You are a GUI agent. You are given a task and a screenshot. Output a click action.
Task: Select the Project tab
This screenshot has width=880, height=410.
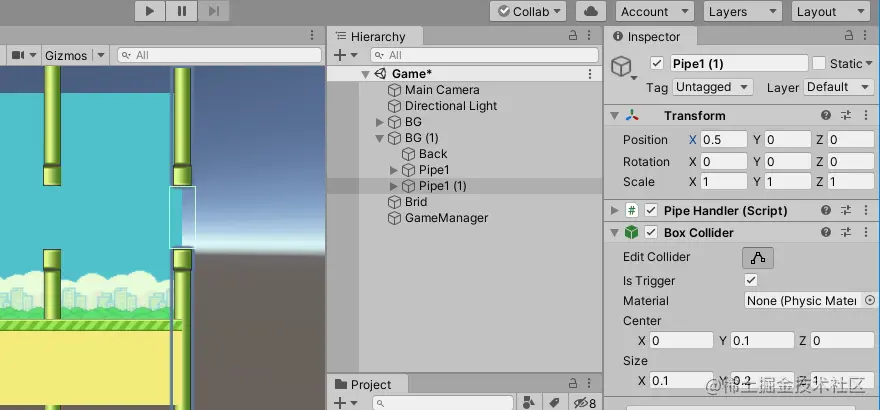click(368, 384)
